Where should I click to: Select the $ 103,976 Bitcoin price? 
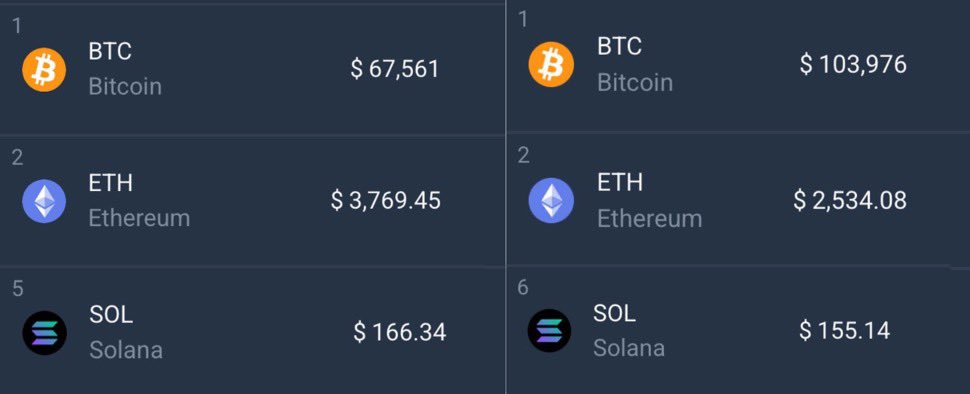point(853,64)
